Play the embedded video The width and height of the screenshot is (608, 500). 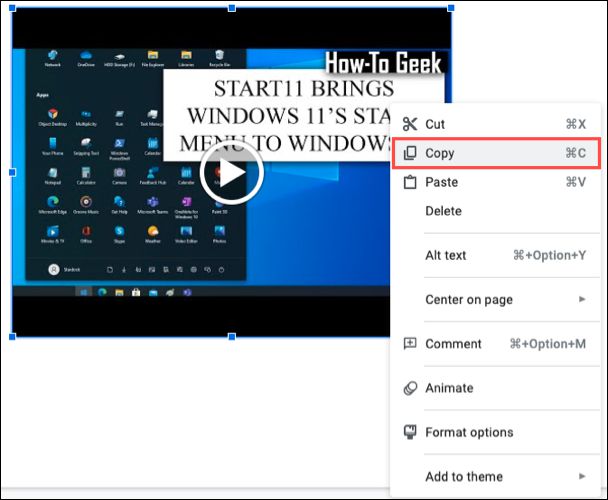tap(231, 172)
